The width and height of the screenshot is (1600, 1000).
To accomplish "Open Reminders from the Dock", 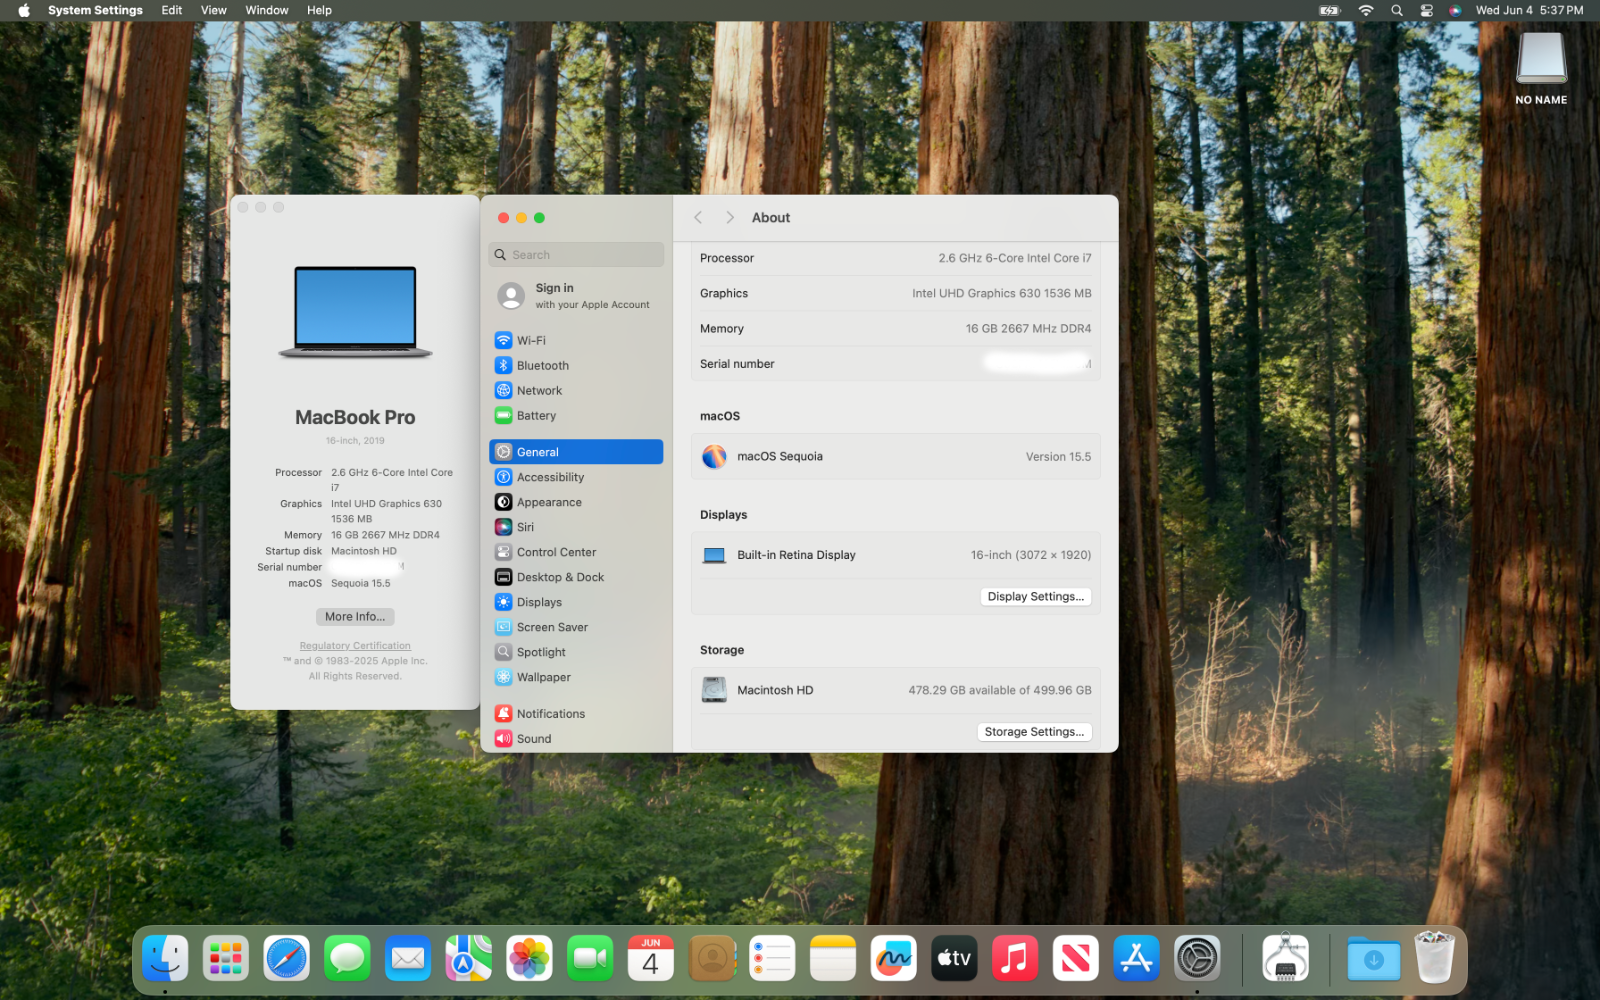I will (x=772, y=959).
